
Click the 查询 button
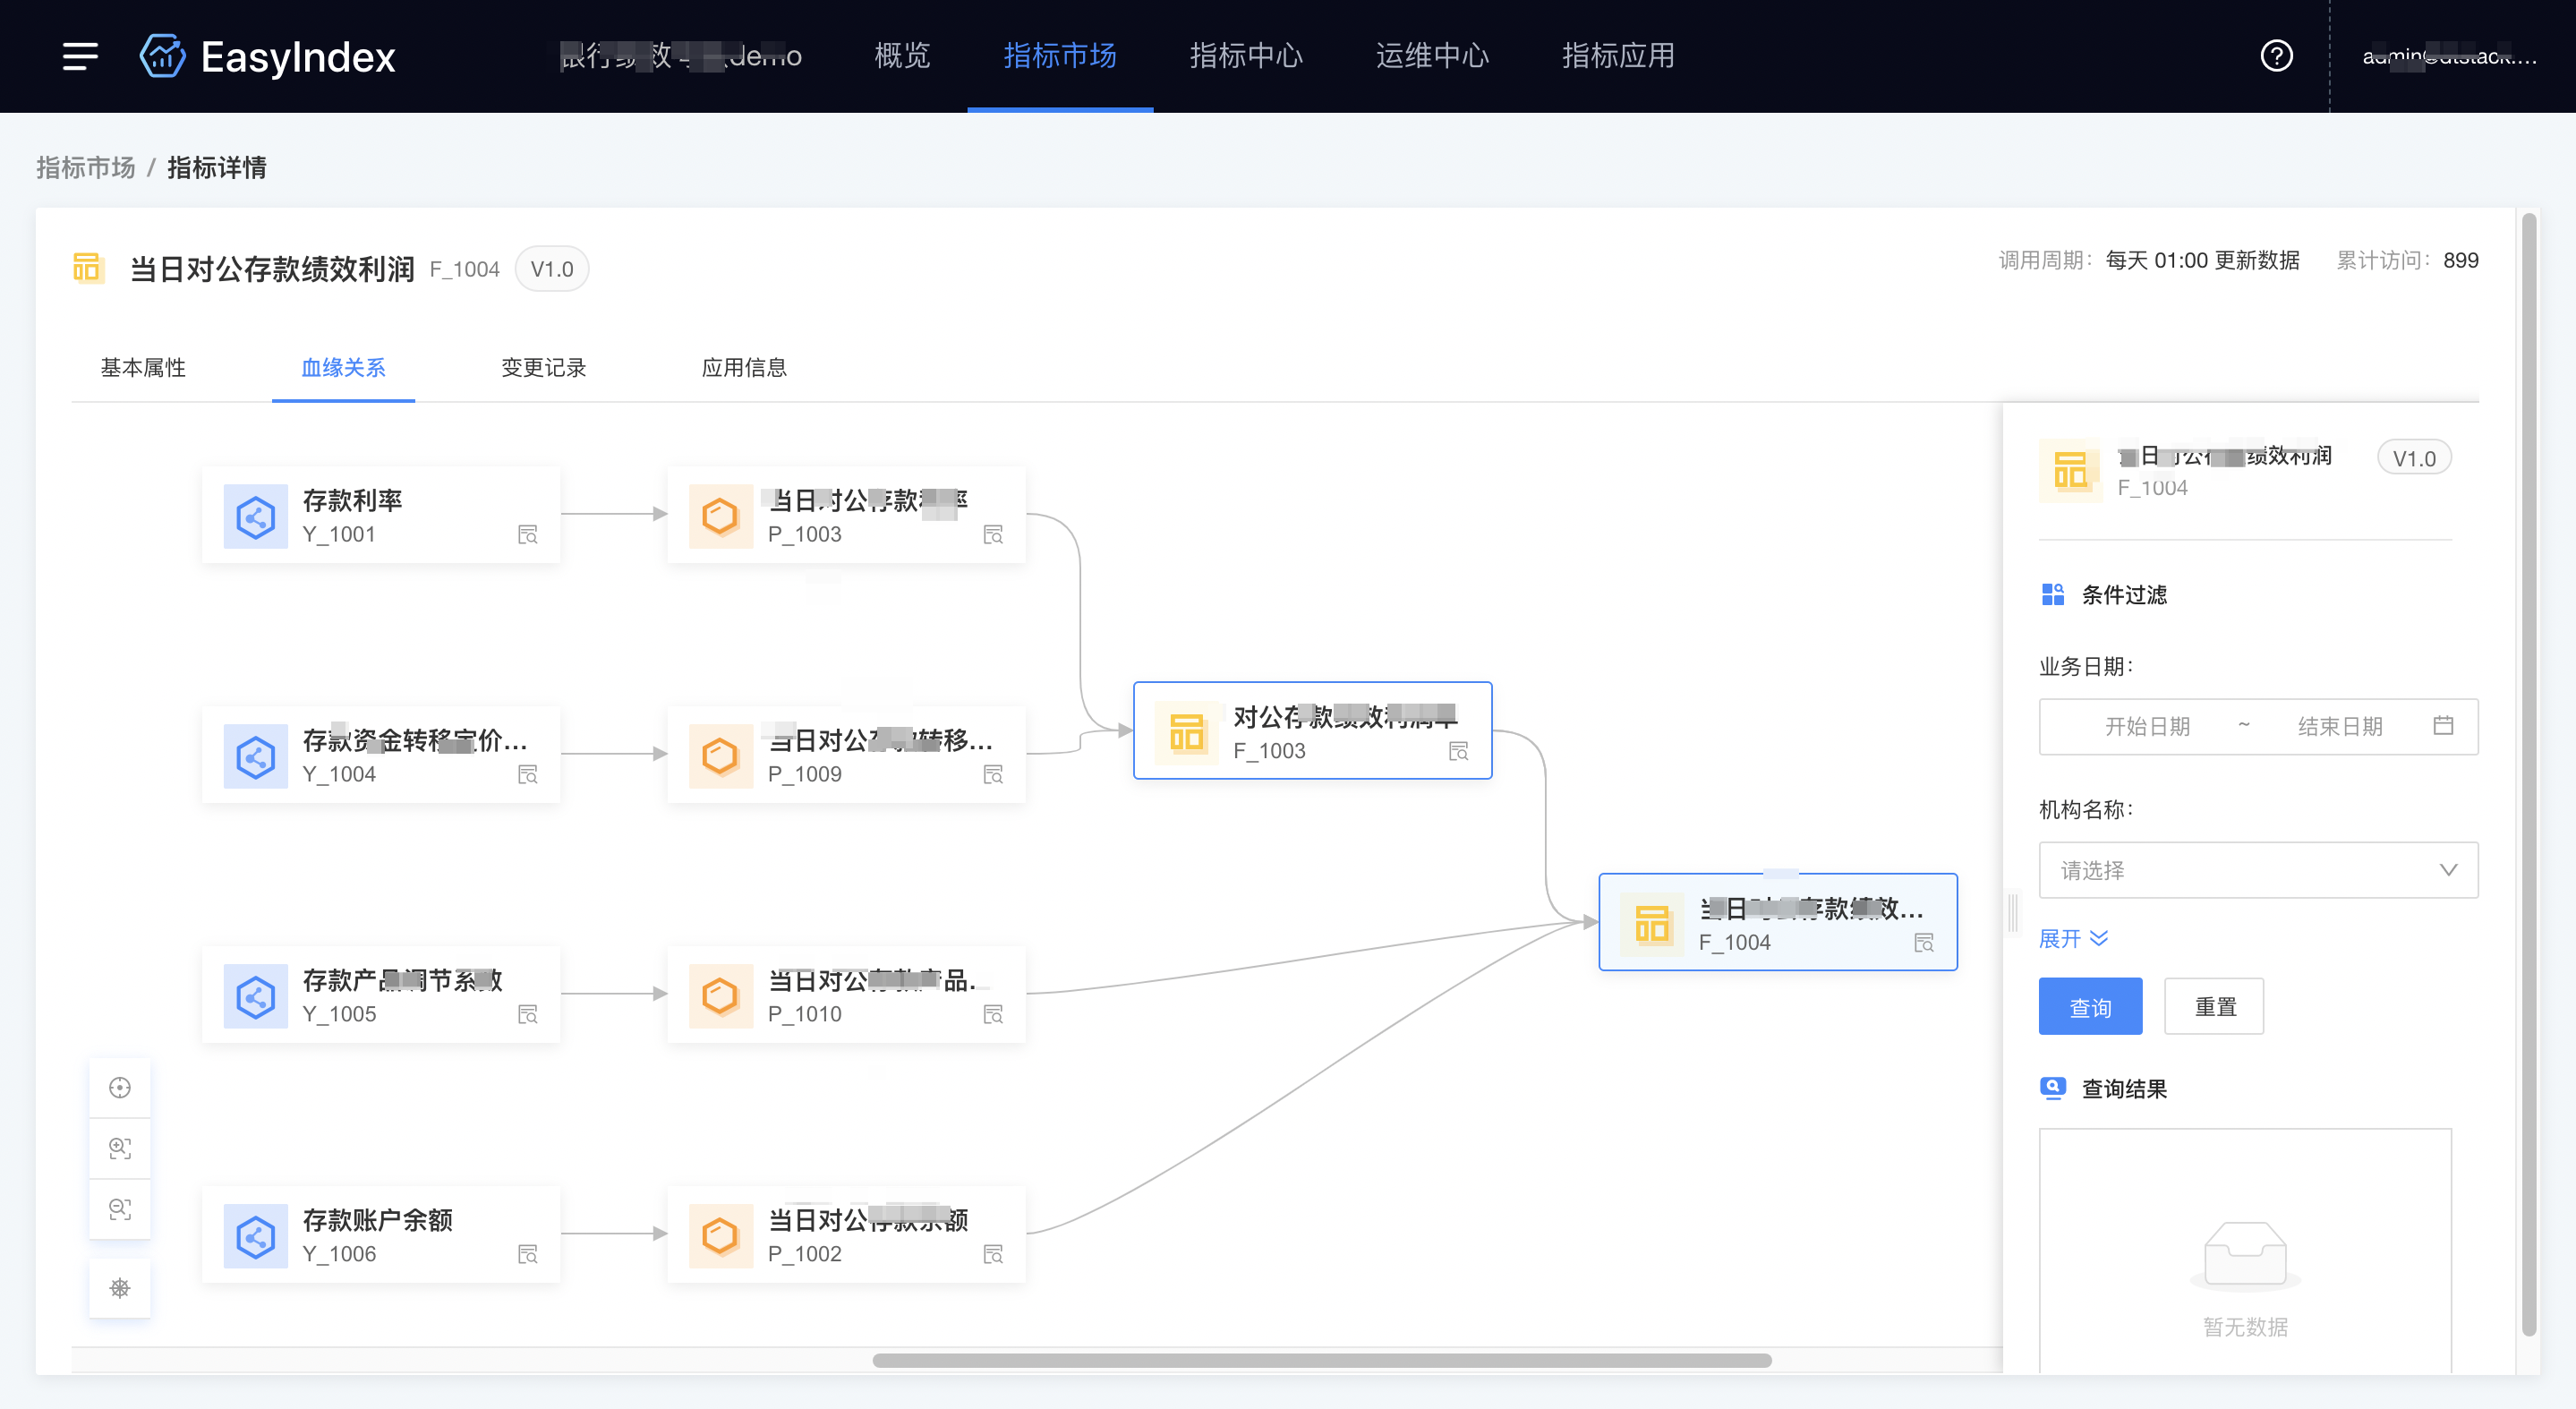click(x=2090, y=1007)
